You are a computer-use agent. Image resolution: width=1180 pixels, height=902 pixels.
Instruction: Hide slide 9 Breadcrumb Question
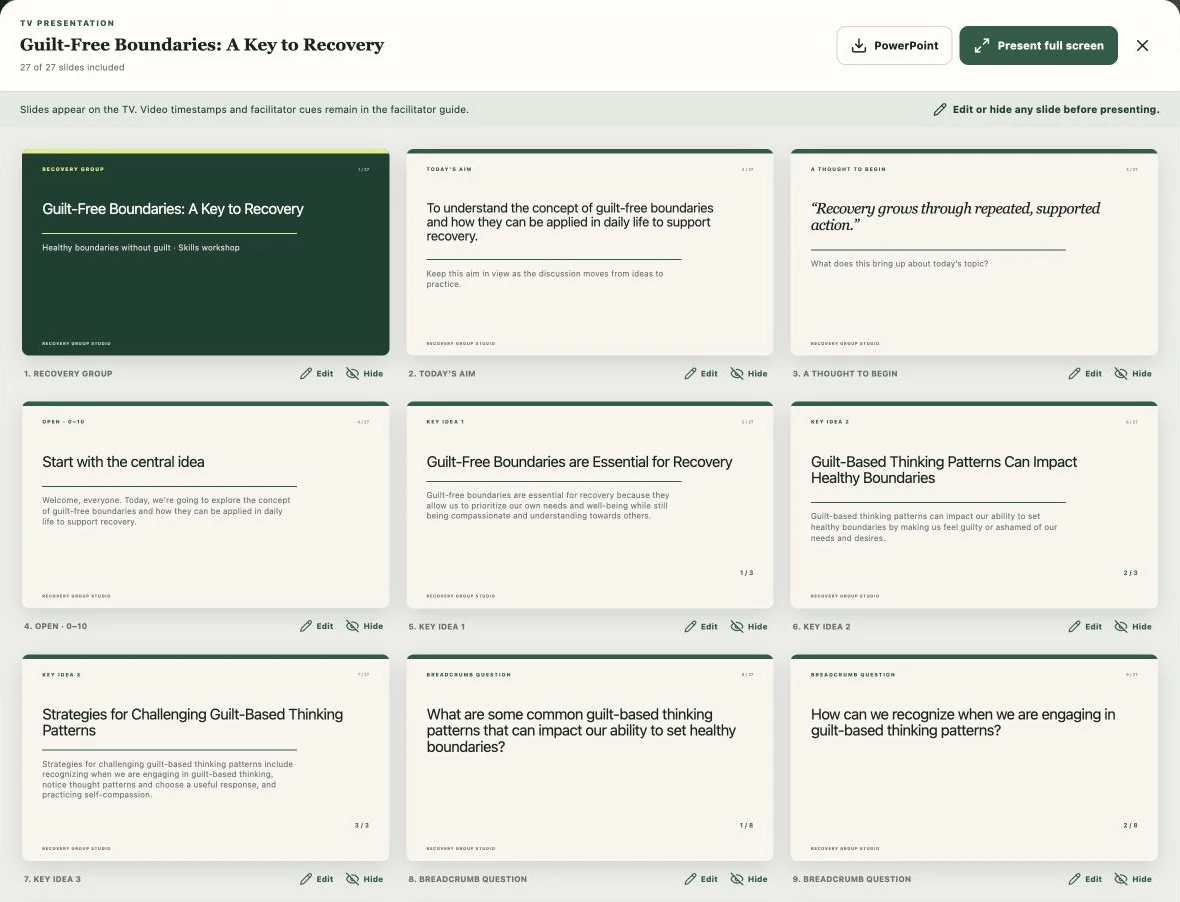tap(1133, 879)
